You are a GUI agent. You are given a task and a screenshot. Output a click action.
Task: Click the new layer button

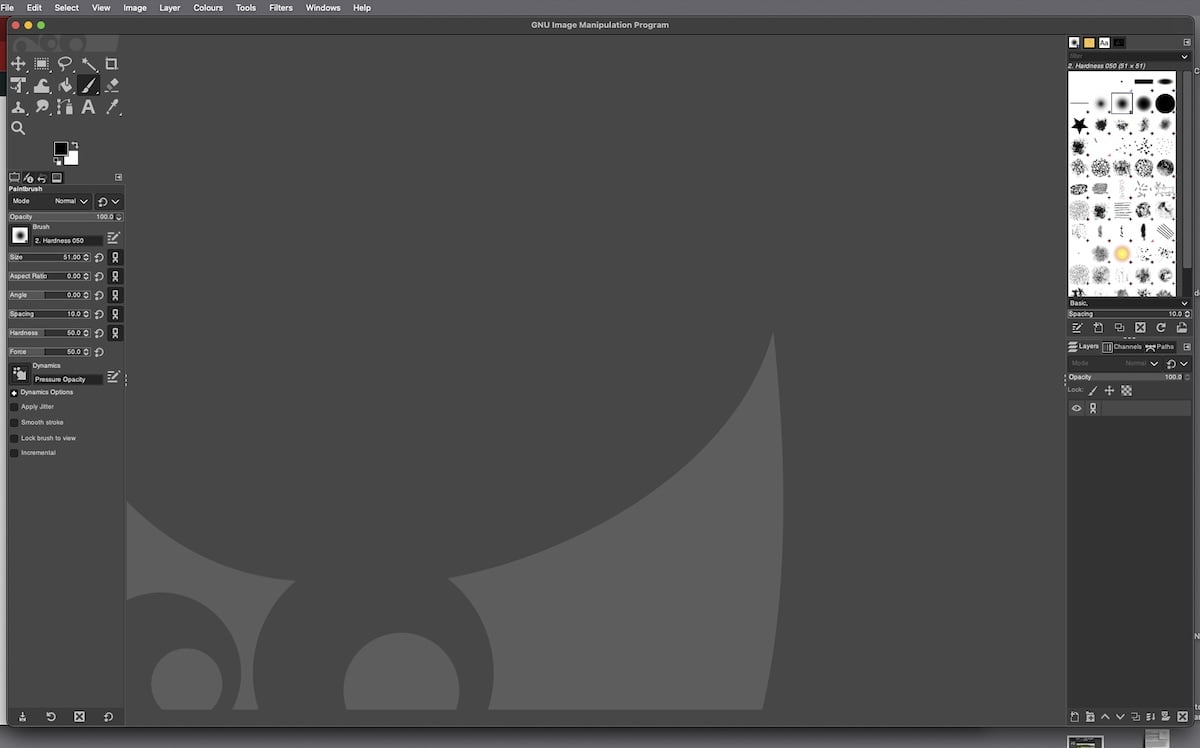click(1076, 716)
